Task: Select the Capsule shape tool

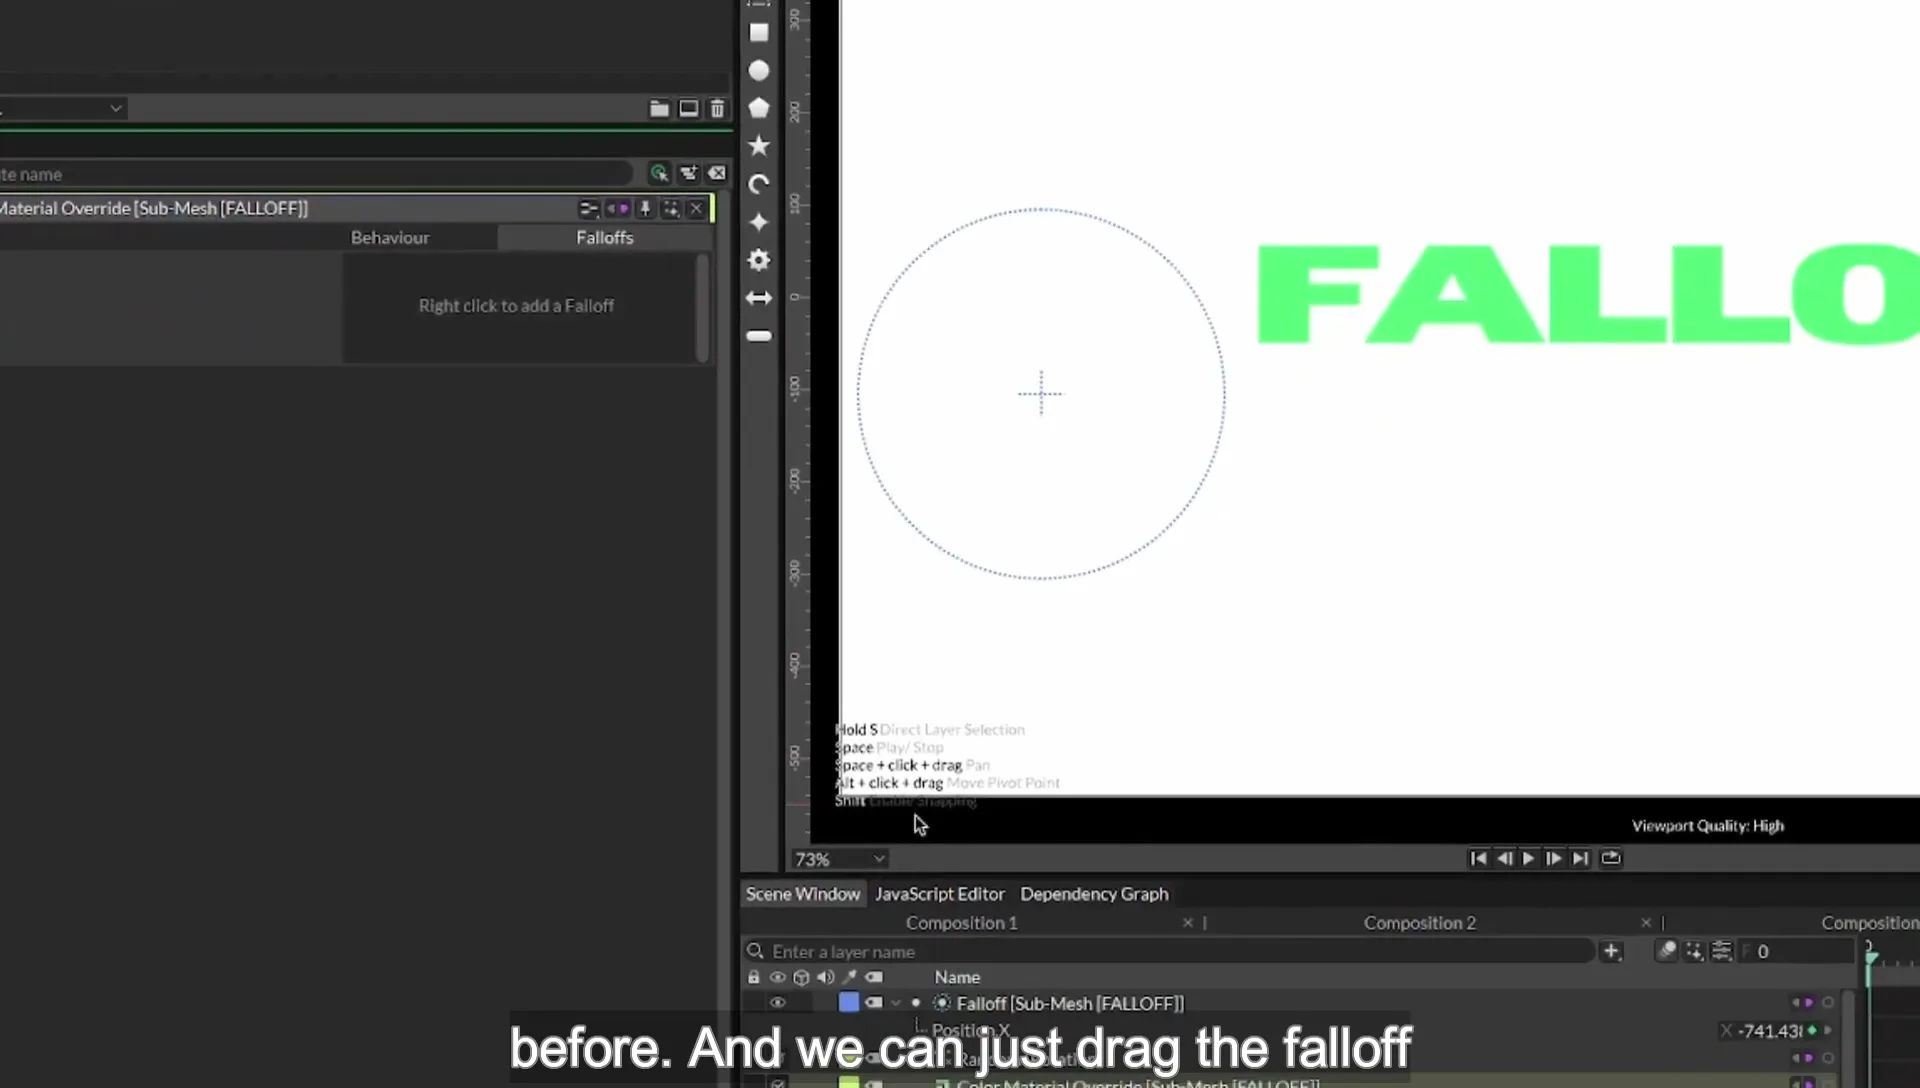Action: 759,336
